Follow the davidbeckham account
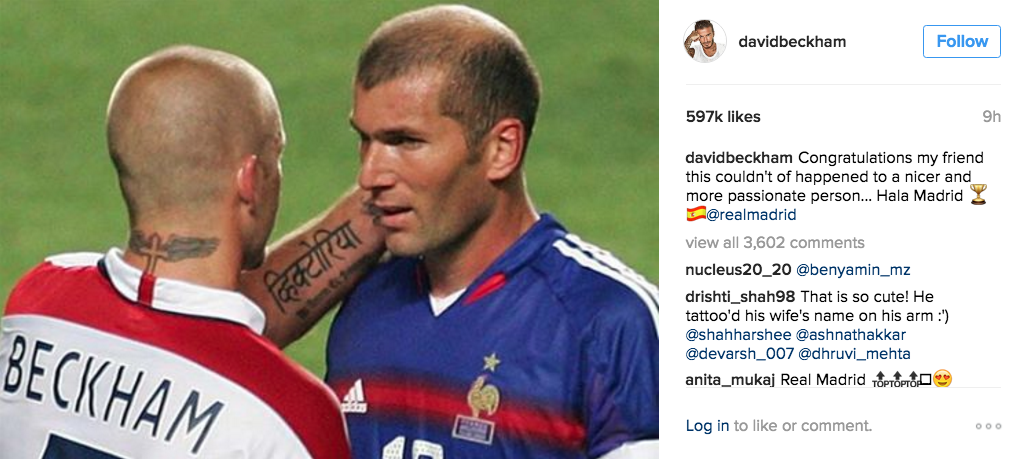Image resolution: width=1011 pixels, height=459 pixels. 962,41
